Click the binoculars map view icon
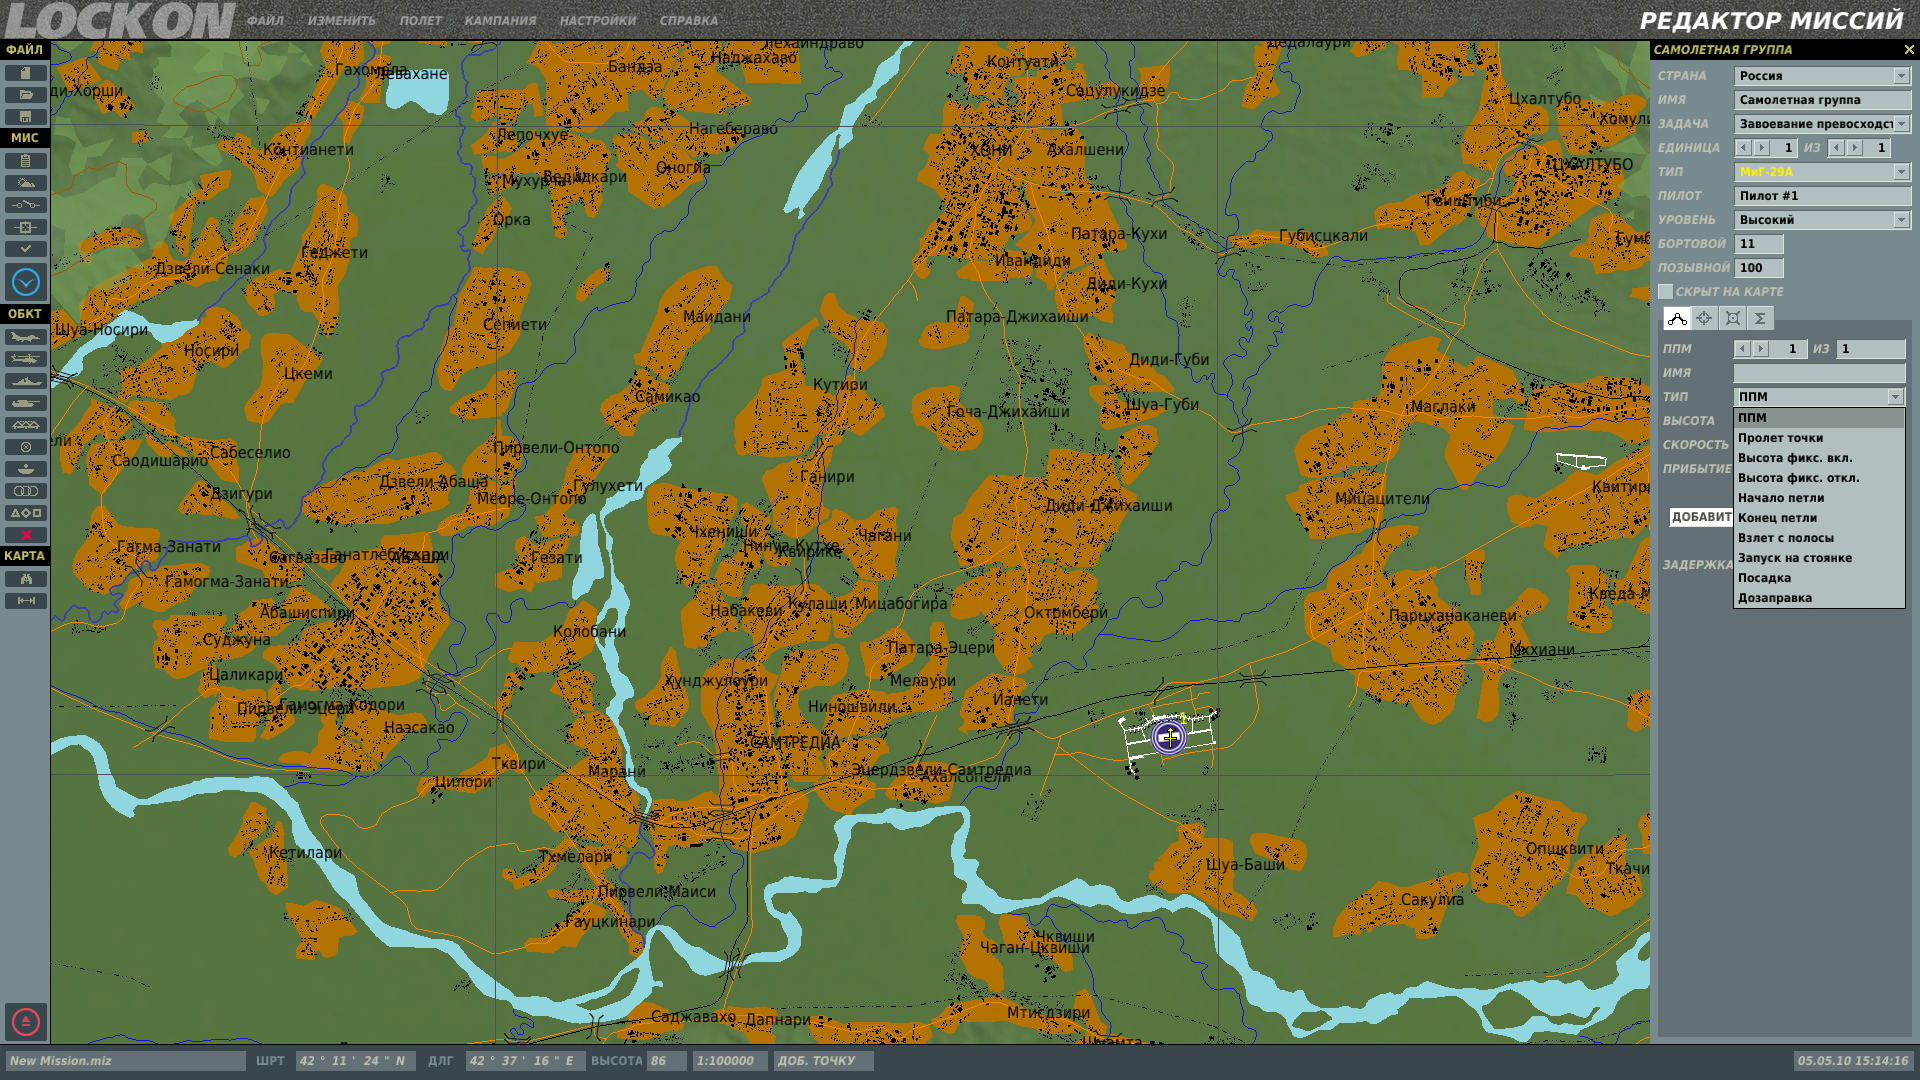1920x1080 pixels. 26,579
